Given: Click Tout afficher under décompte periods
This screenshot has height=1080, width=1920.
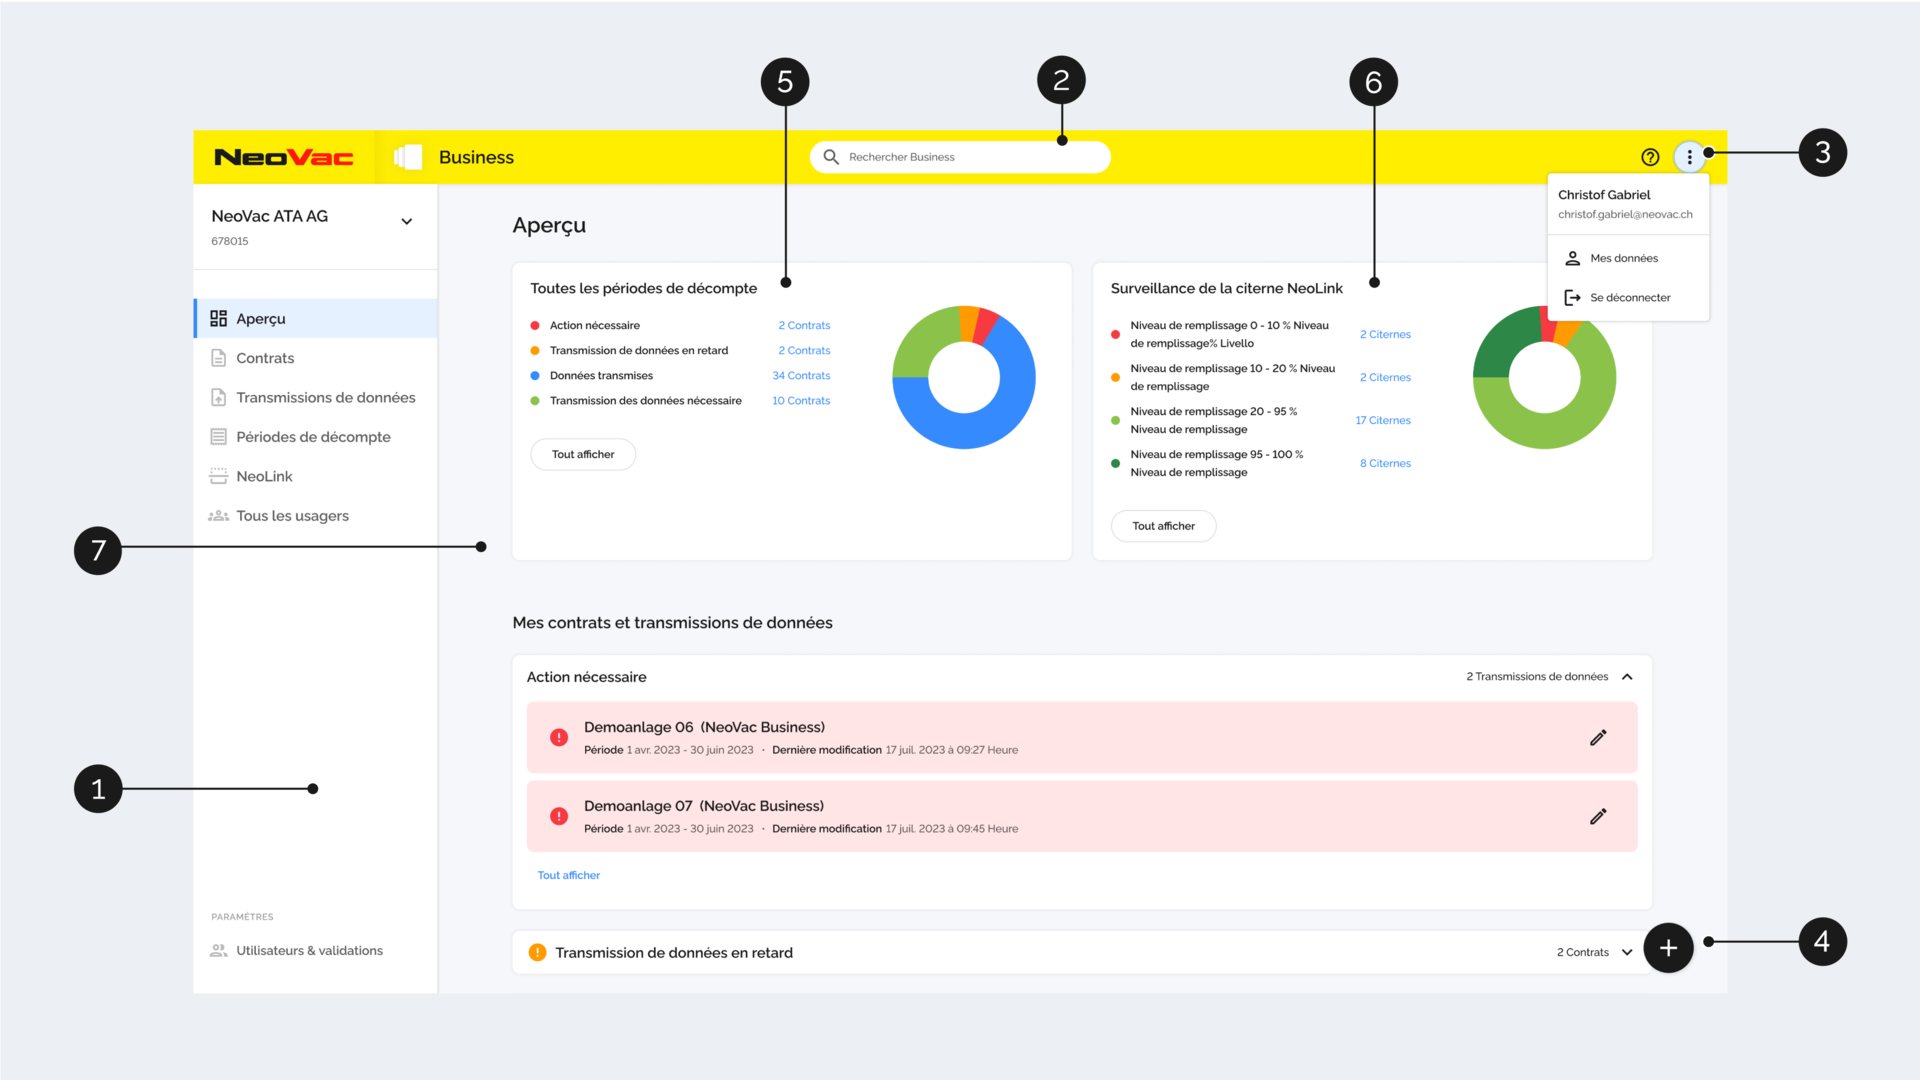Looking at the screenshot, I should (583, 454).
